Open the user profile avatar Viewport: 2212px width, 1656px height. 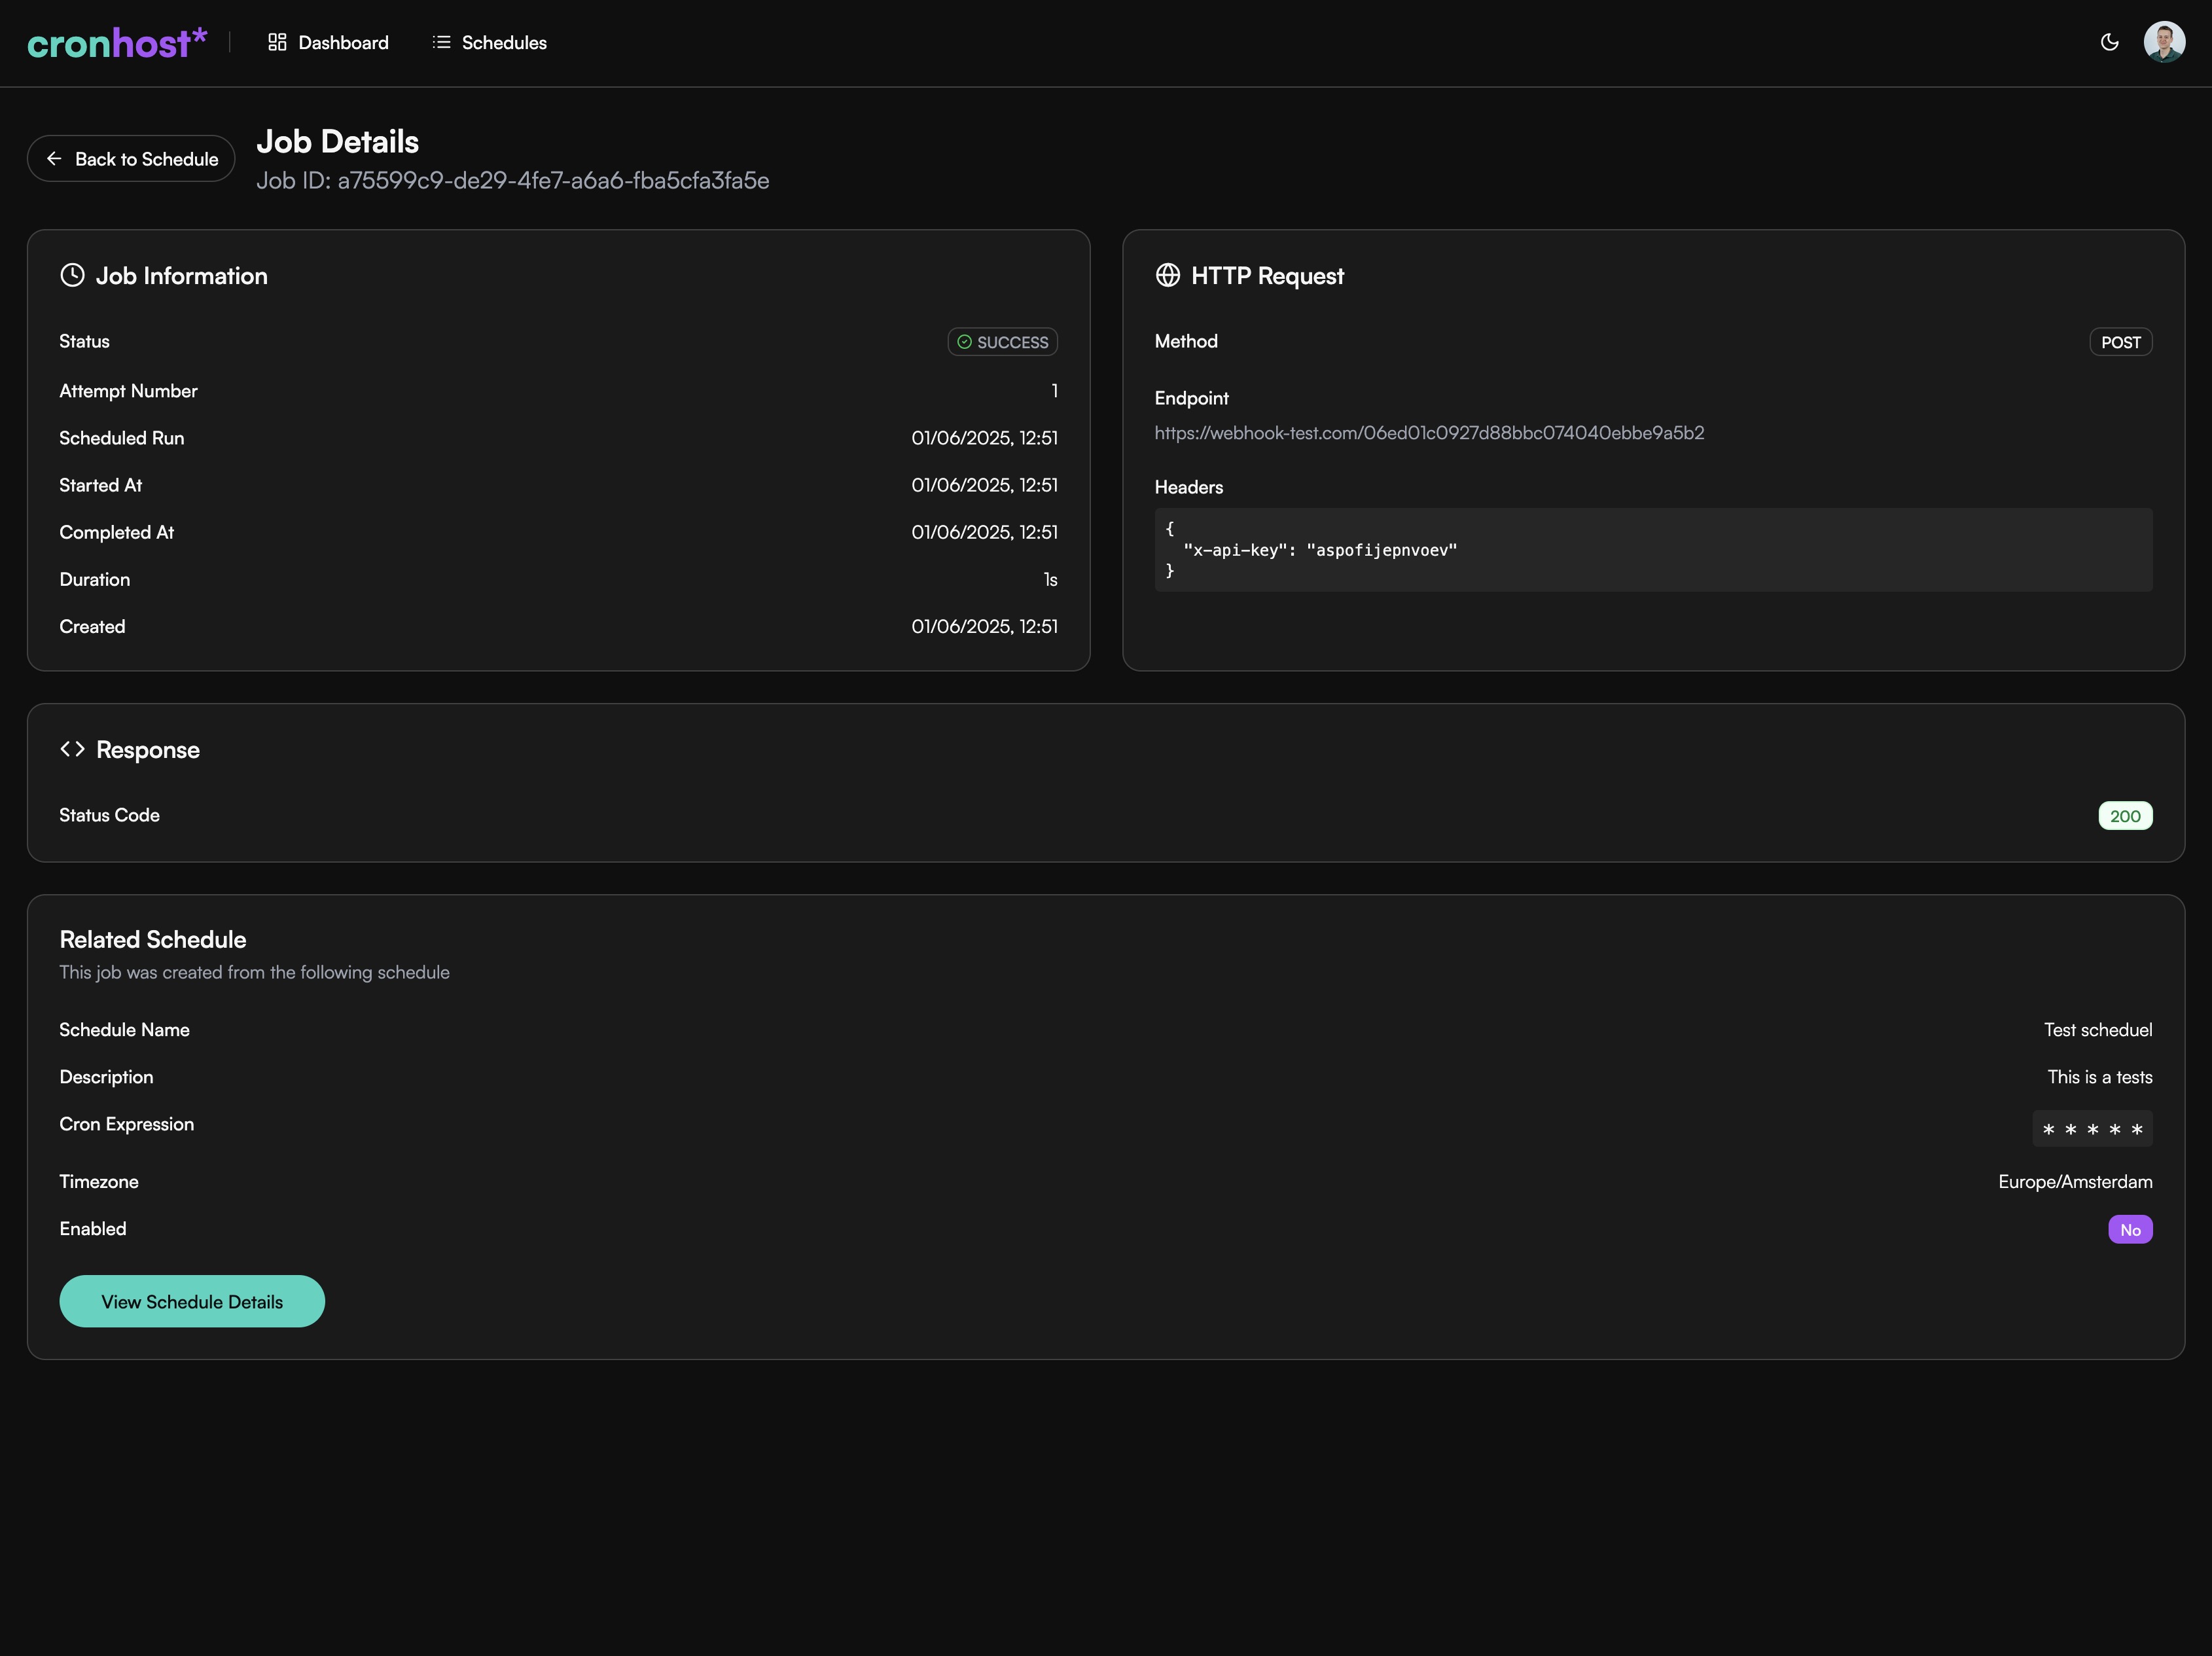2164,42
